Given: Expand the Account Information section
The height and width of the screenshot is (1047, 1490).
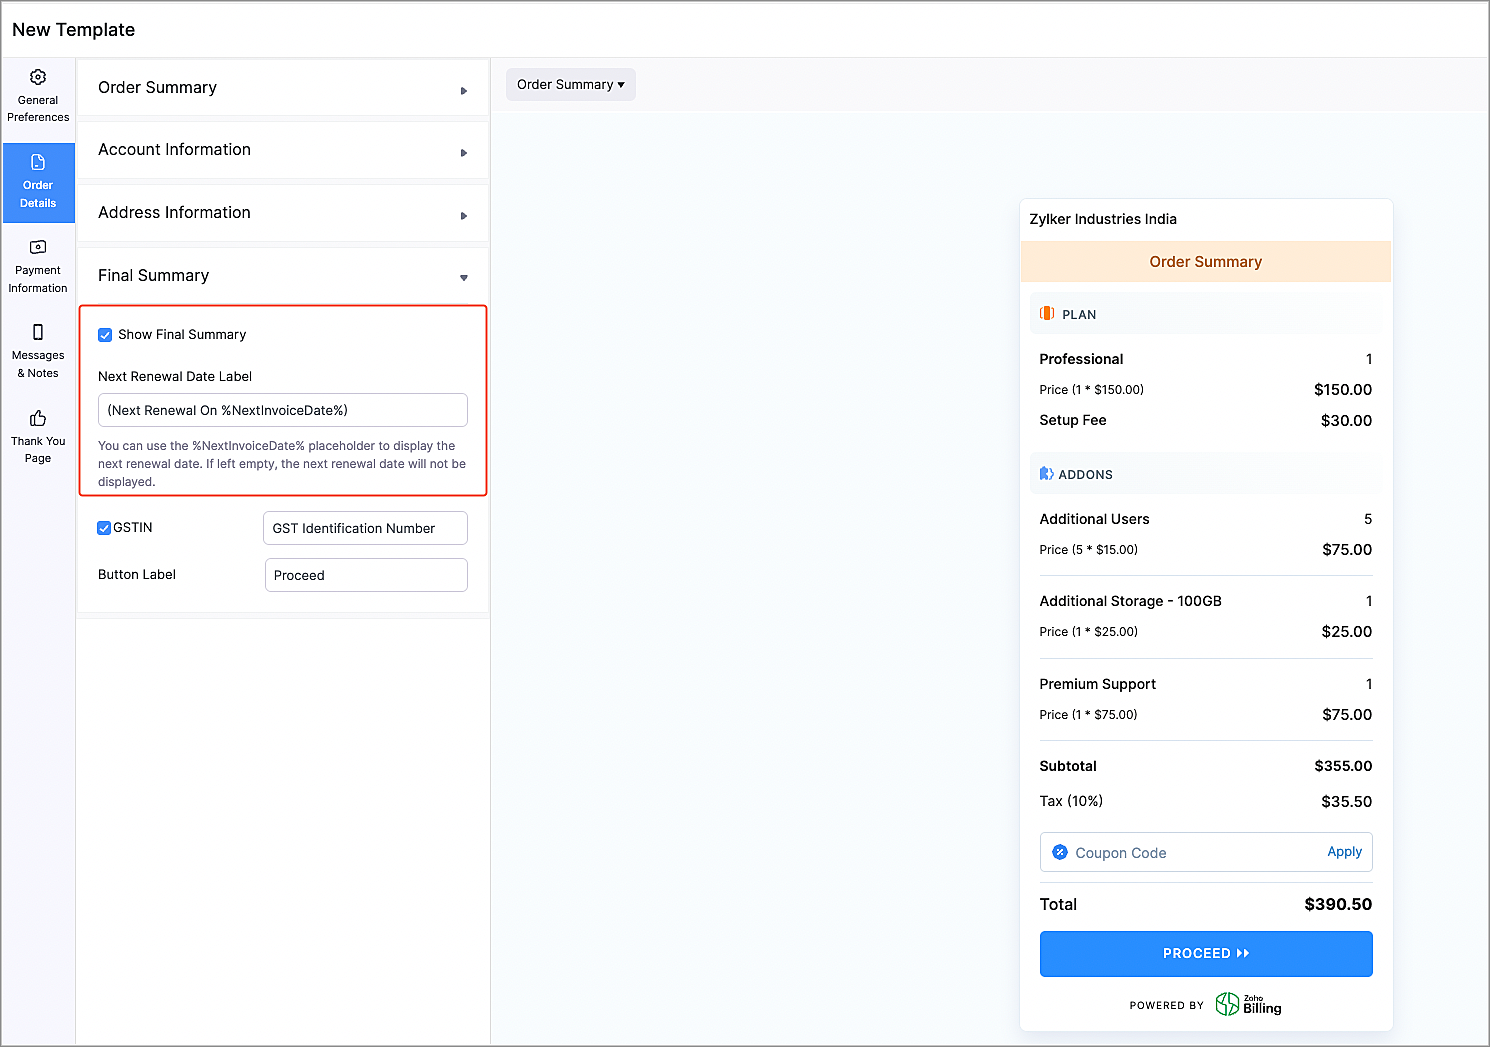Looking at the screenshot, I should coord(283,151).
